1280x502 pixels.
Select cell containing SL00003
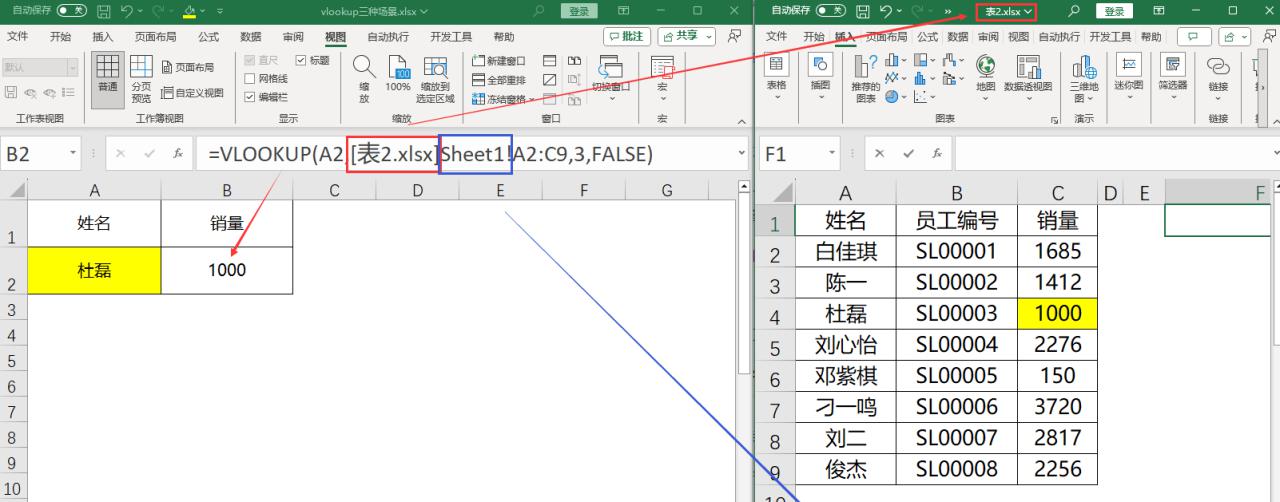[956, 313]
